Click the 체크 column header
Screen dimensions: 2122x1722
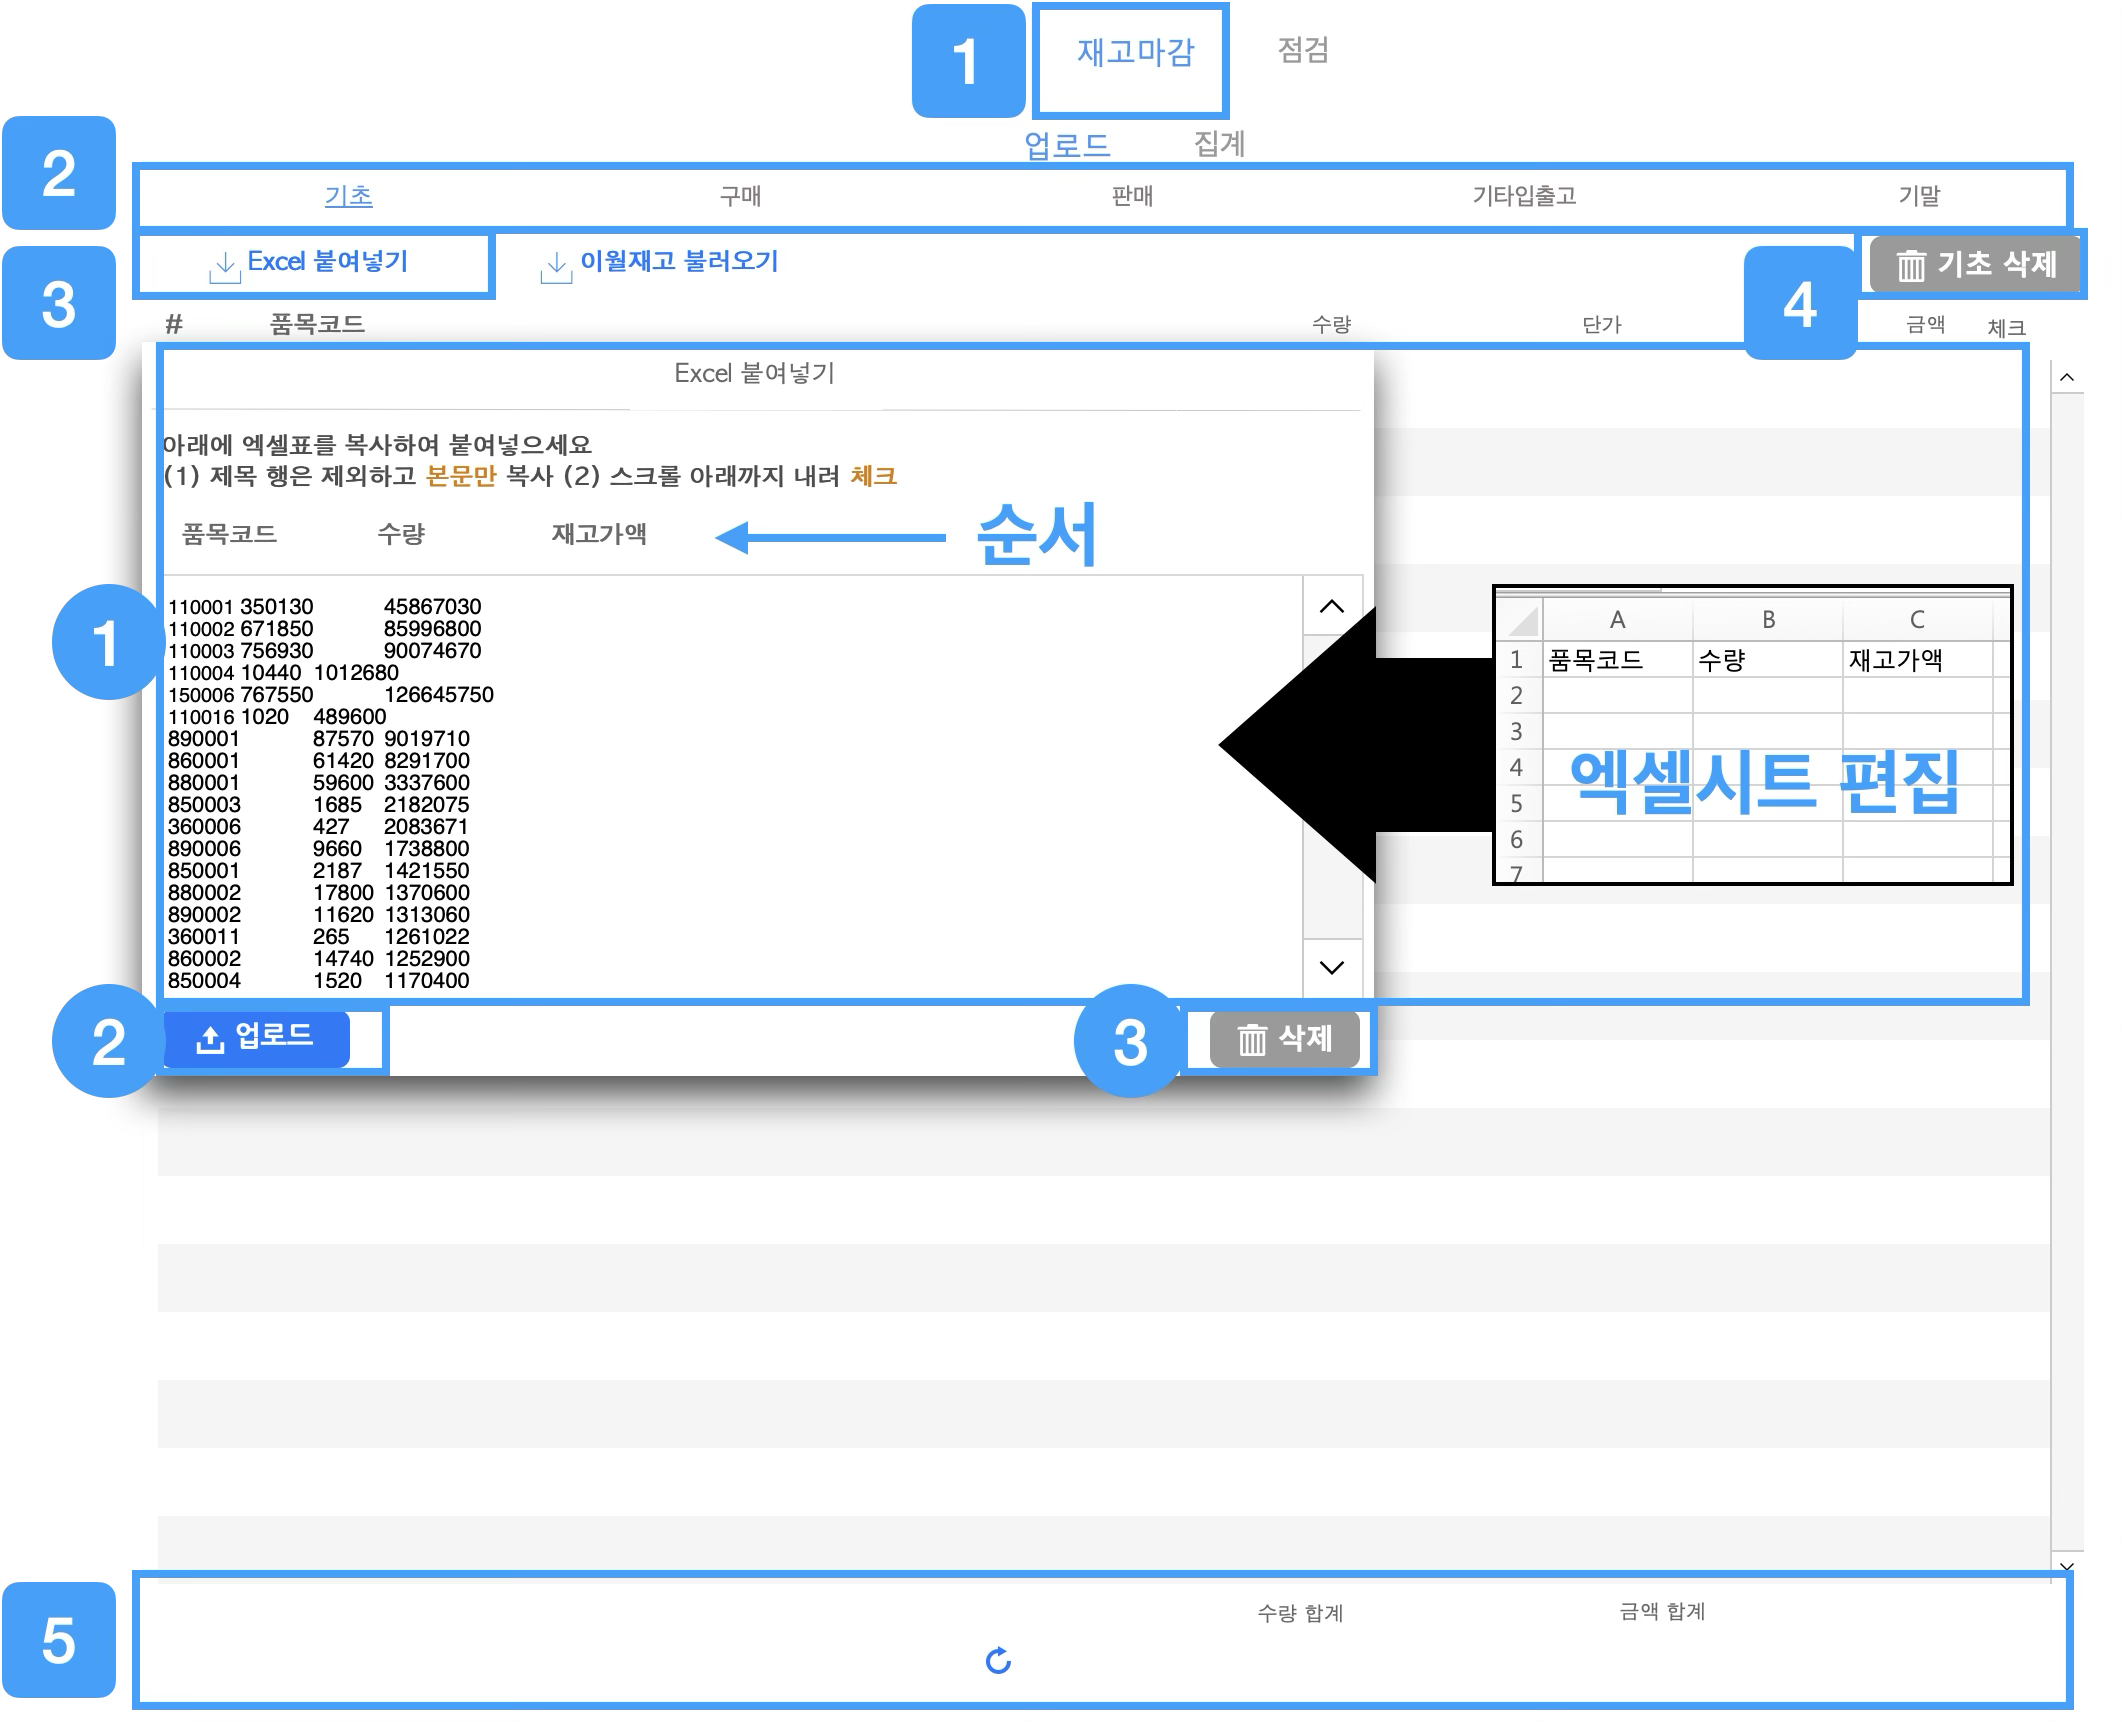click(x=2006, y=328)
